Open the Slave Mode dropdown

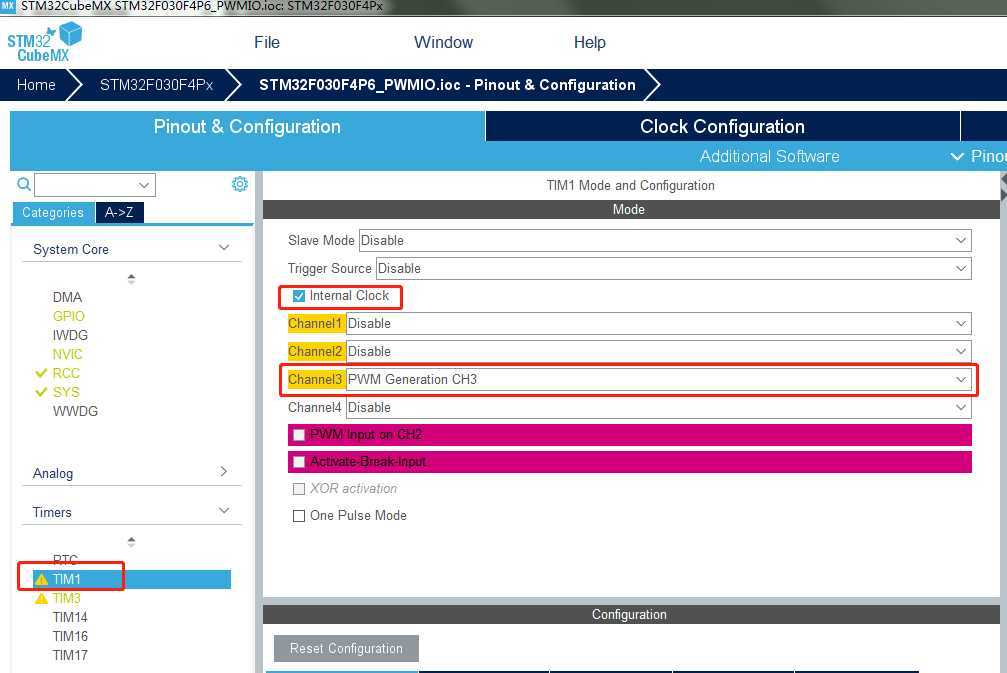(x=665, y=240)
